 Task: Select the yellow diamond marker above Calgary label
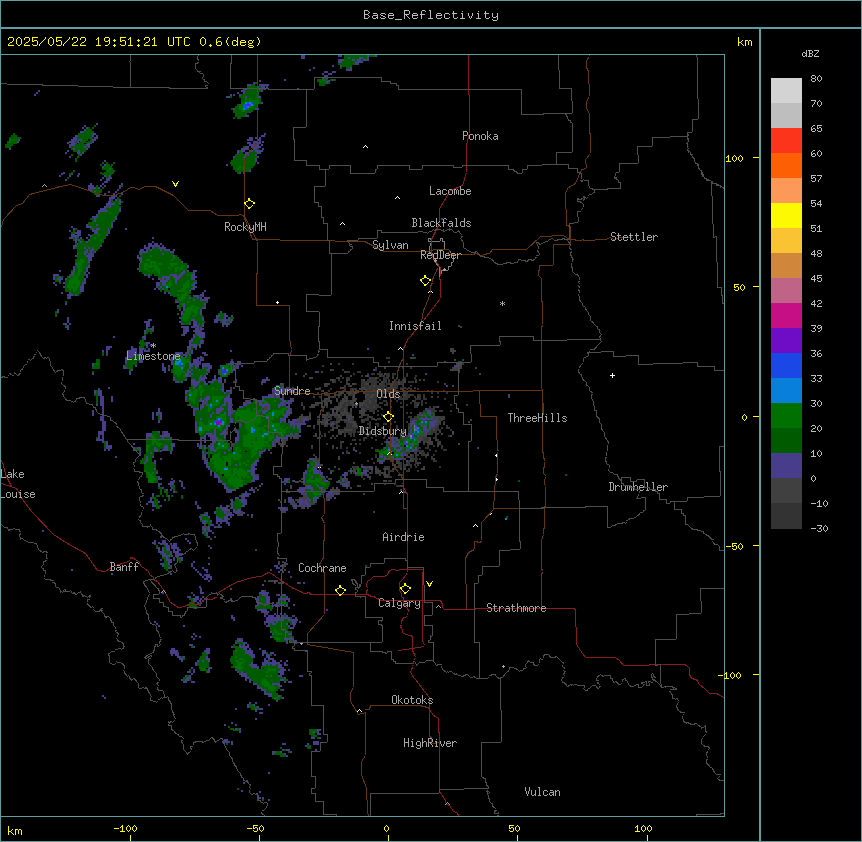405,589
